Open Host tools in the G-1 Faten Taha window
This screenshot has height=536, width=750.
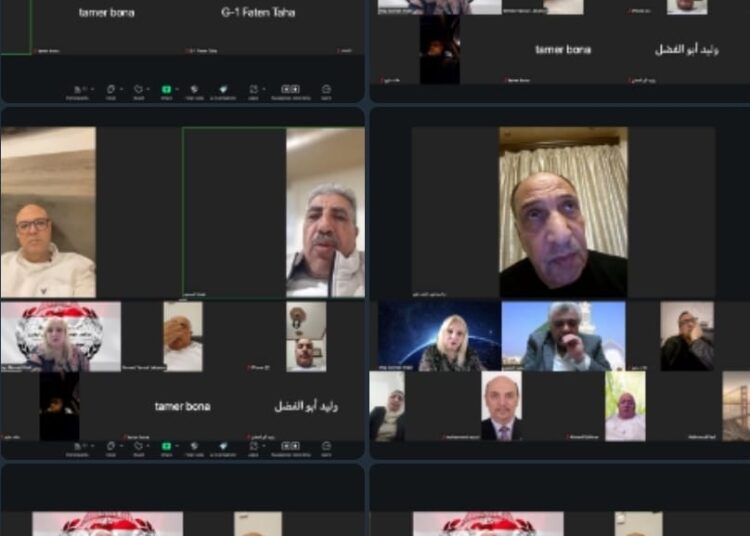[x=194, y=92]
